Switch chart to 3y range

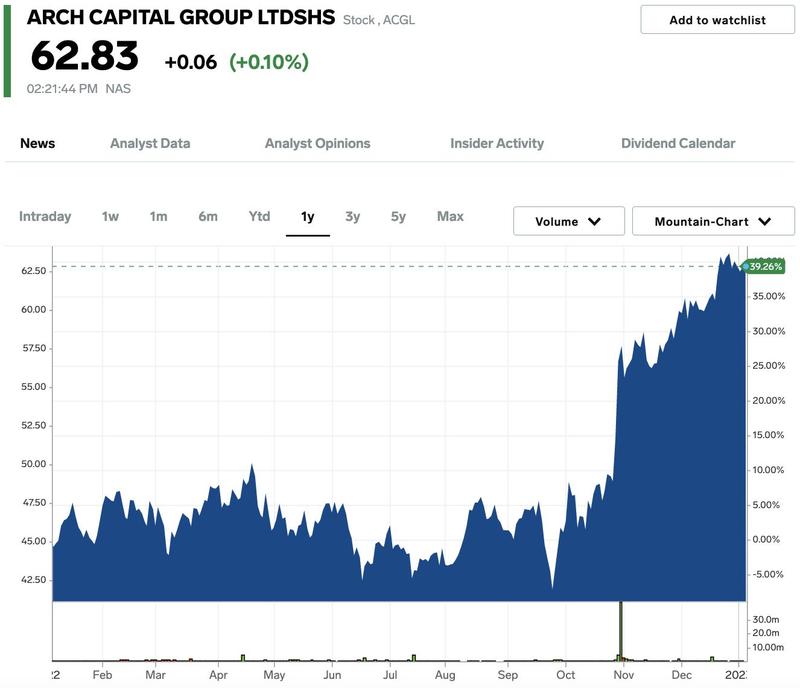click(353, 216)
